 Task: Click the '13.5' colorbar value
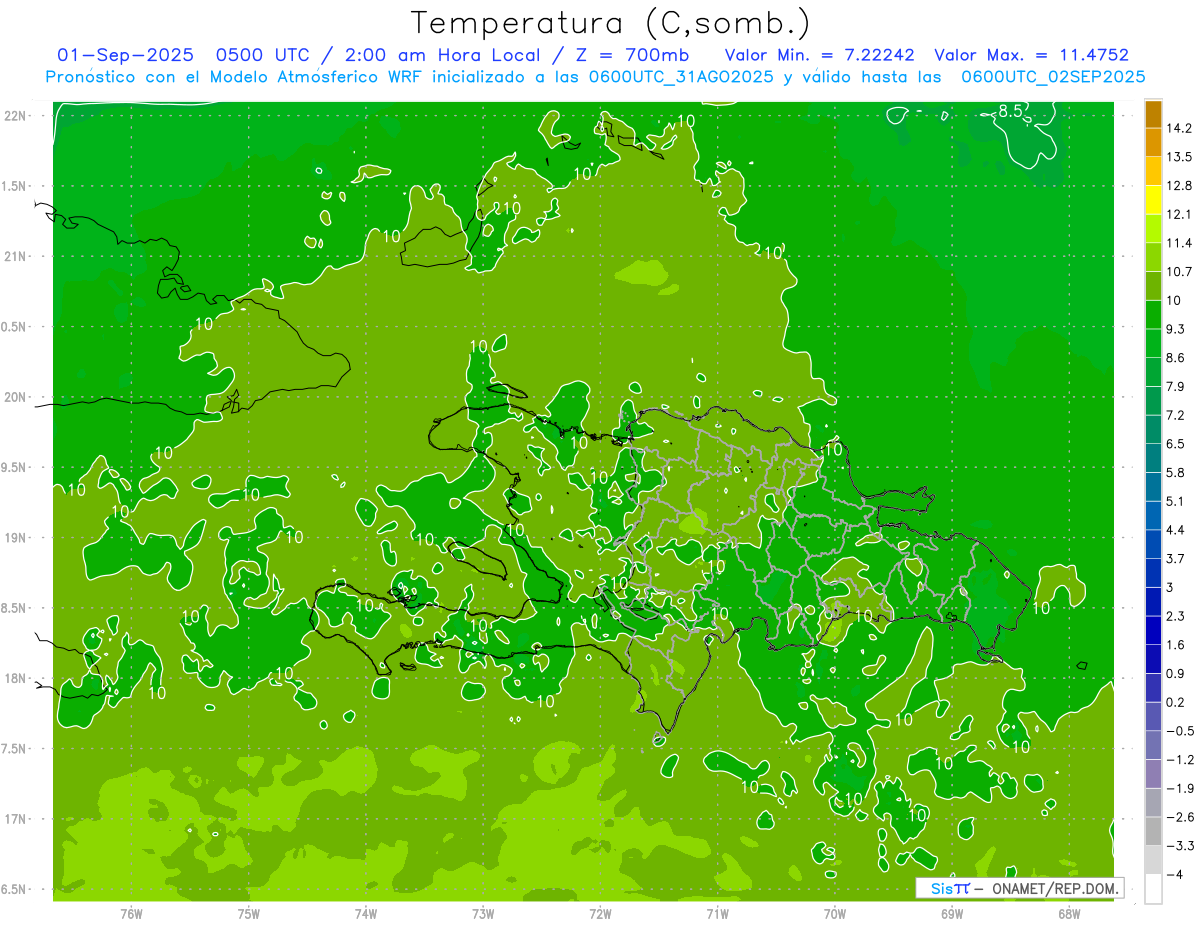(1180, 157)
